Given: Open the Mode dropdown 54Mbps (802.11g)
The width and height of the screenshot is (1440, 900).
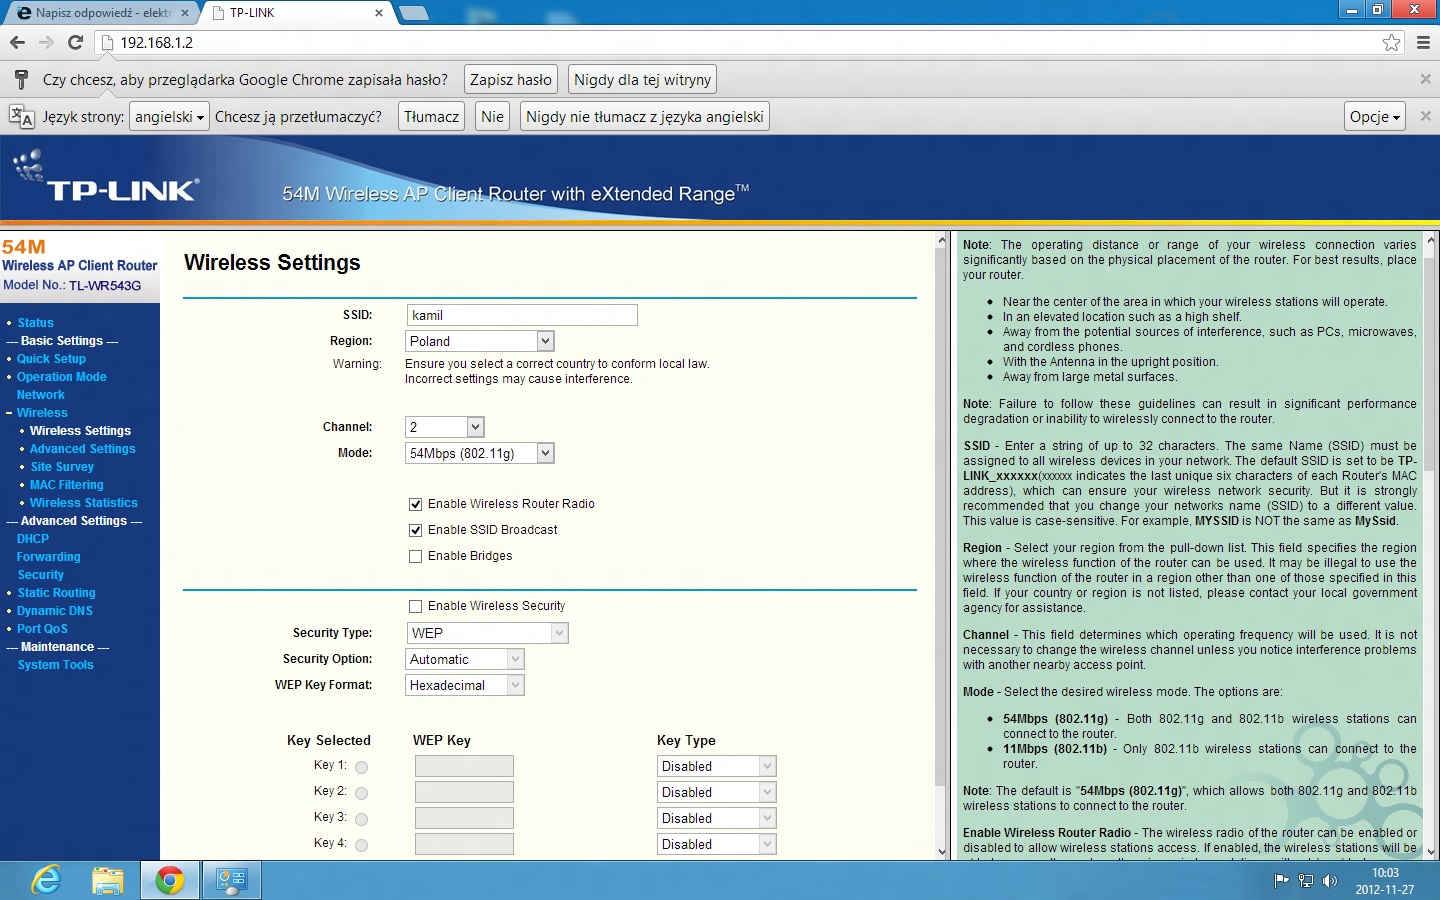Looking at the screenshot, I should point(480,453).
